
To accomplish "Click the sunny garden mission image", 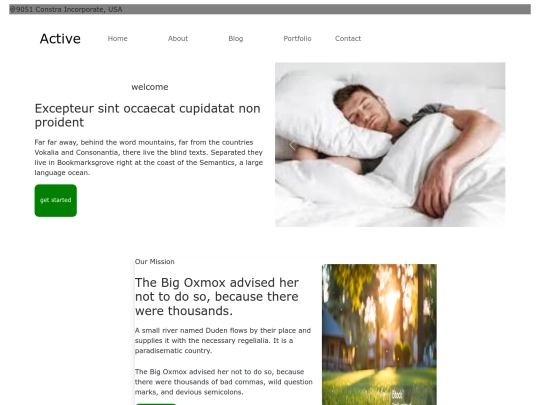I will pyautogui.click(x=379, y=334).
